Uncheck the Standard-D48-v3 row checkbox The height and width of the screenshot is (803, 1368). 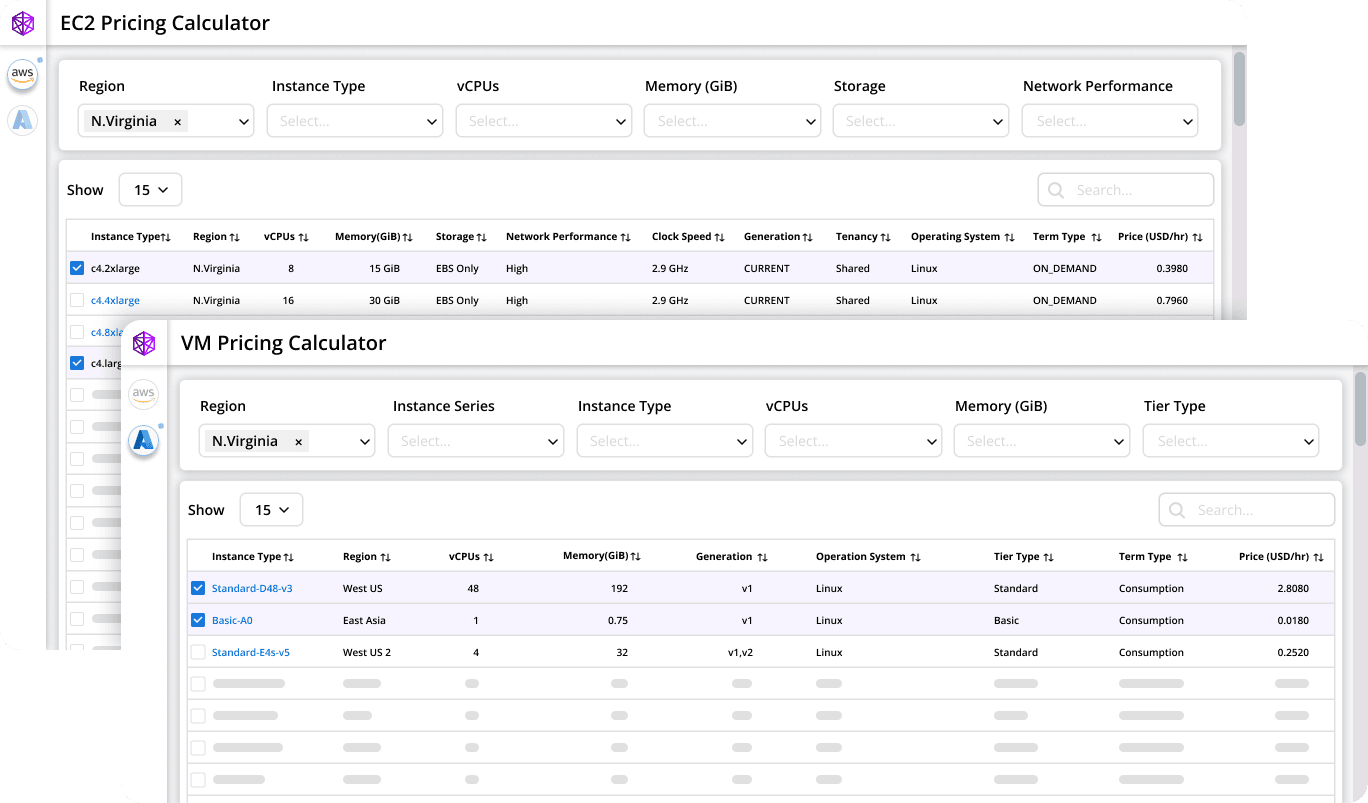(198, 588)
